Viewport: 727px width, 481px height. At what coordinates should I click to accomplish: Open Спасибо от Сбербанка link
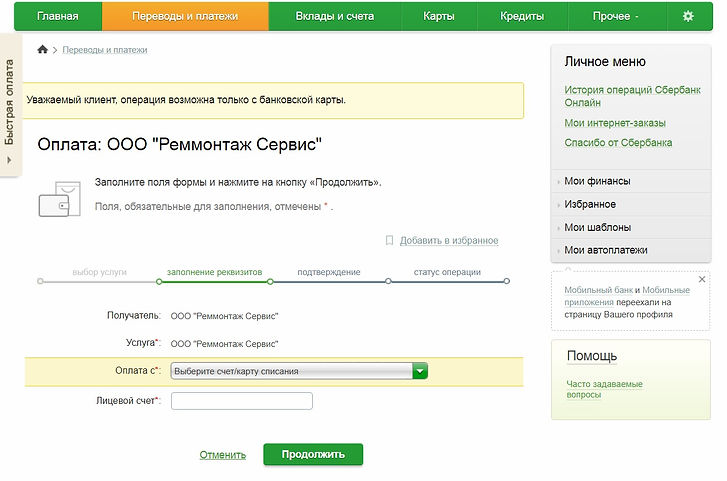tap(618, 143)
